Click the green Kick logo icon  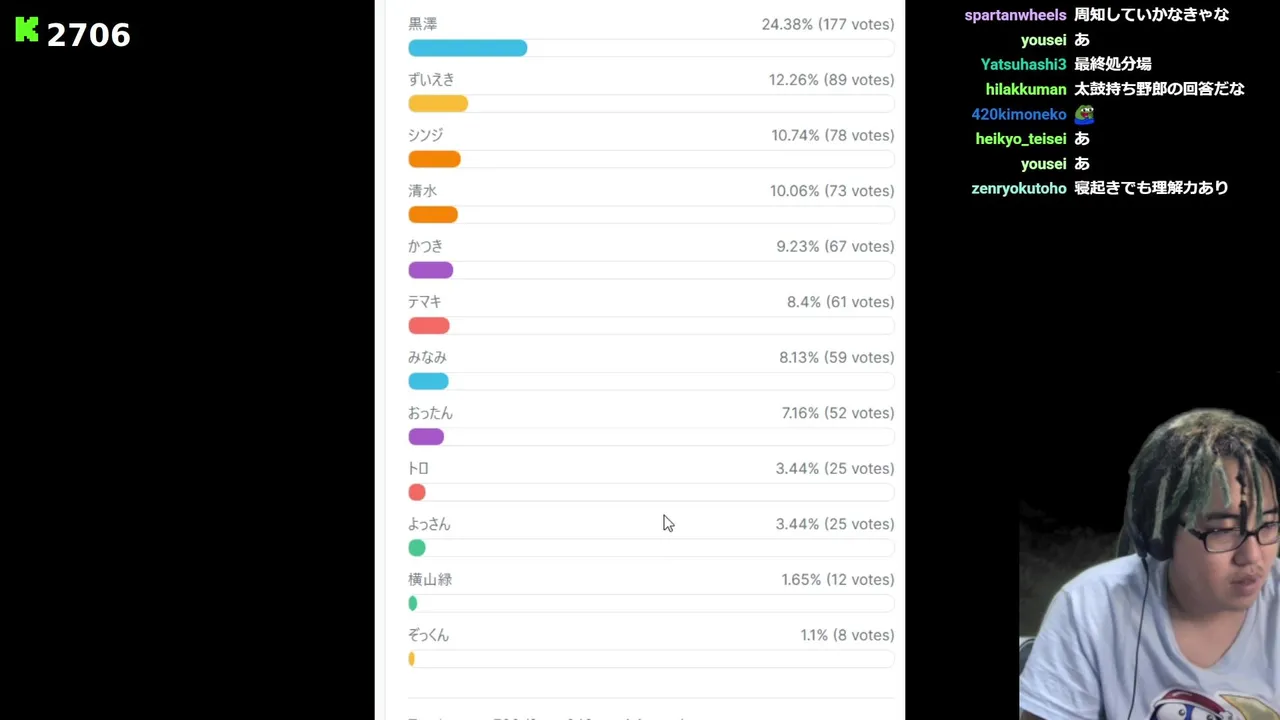(x=27, y=30)
